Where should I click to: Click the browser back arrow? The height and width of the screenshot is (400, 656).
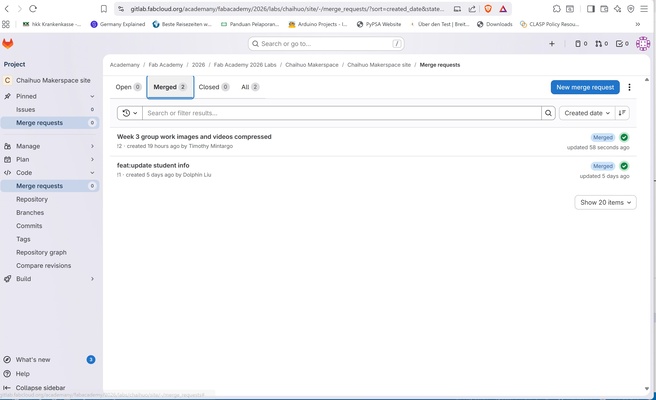point(7,9)
